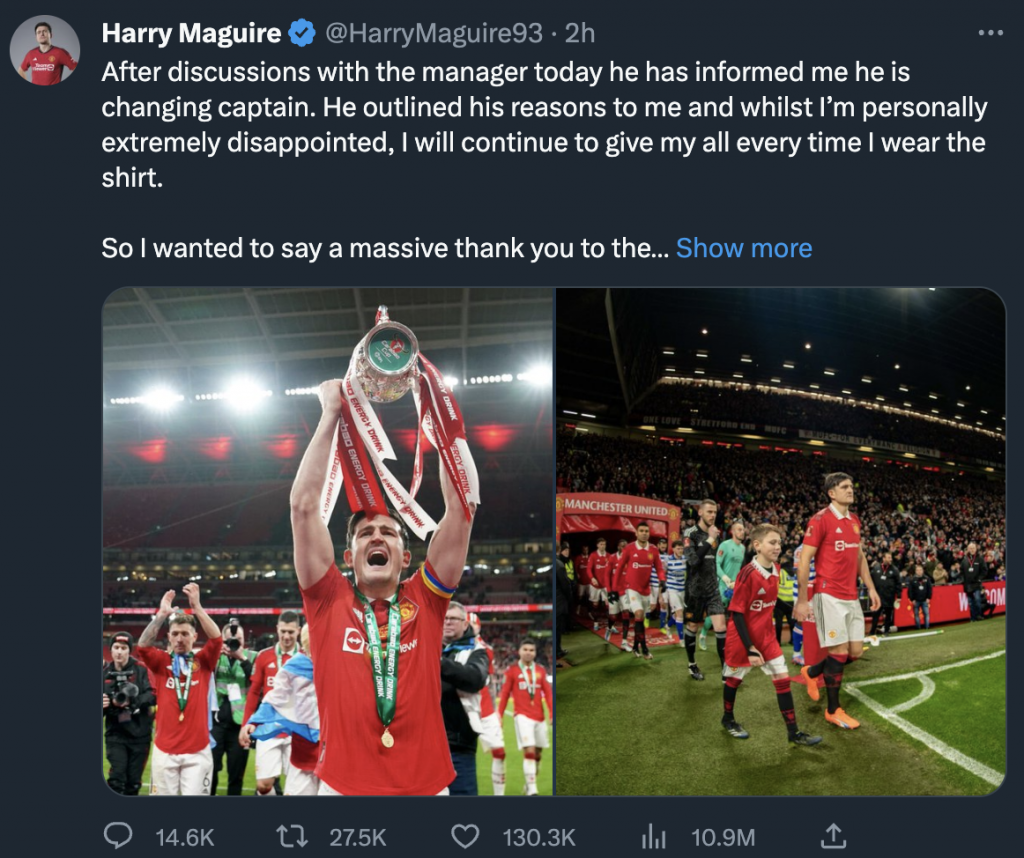Viewport: 1024px width, 858px height.
Task: Click the 2h timestamp
Action: pyautogui.click(x=580, y=34)
